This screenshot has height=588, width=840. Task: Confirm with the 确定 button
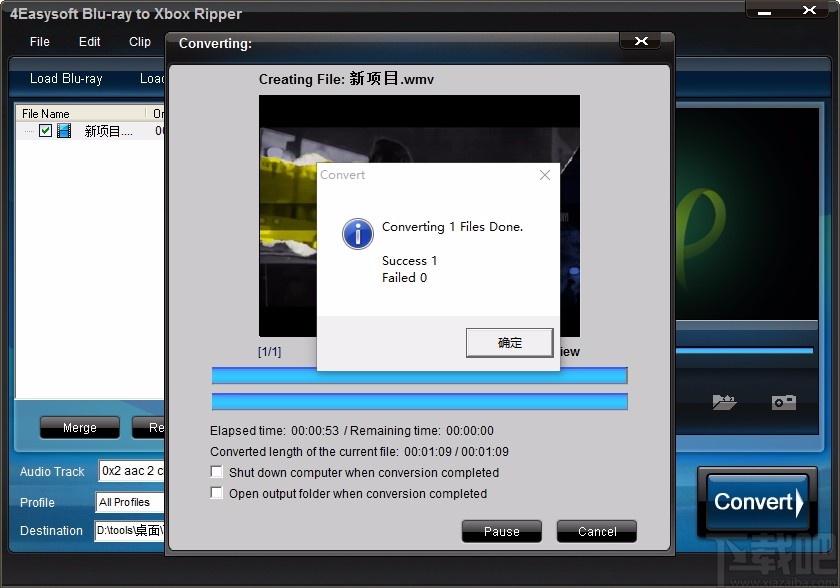click(510, 342)
